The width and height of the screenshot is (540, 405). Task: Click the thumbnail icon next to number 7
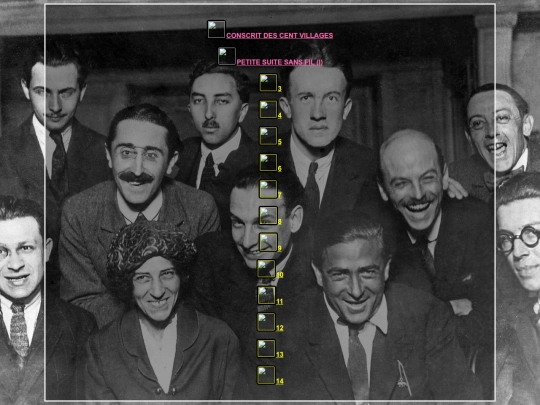tap(268, 189)
